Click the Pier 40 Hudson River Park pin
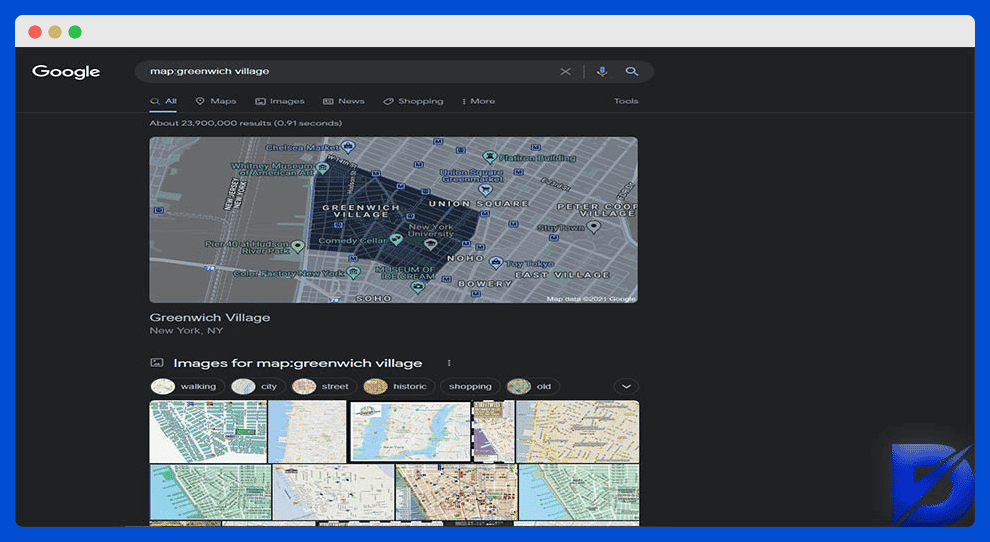The image size is (990, 542). 297,246
